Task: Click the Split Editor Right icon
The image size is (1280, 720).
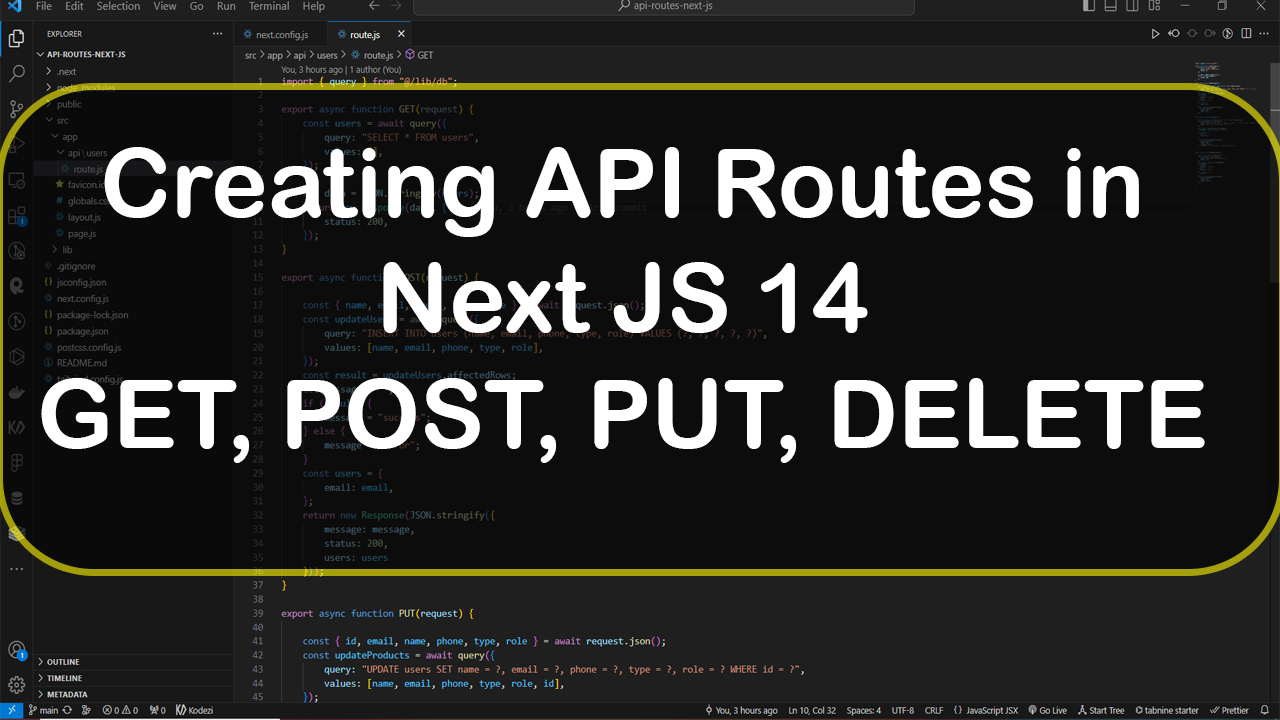Action: coord(1246,34)
